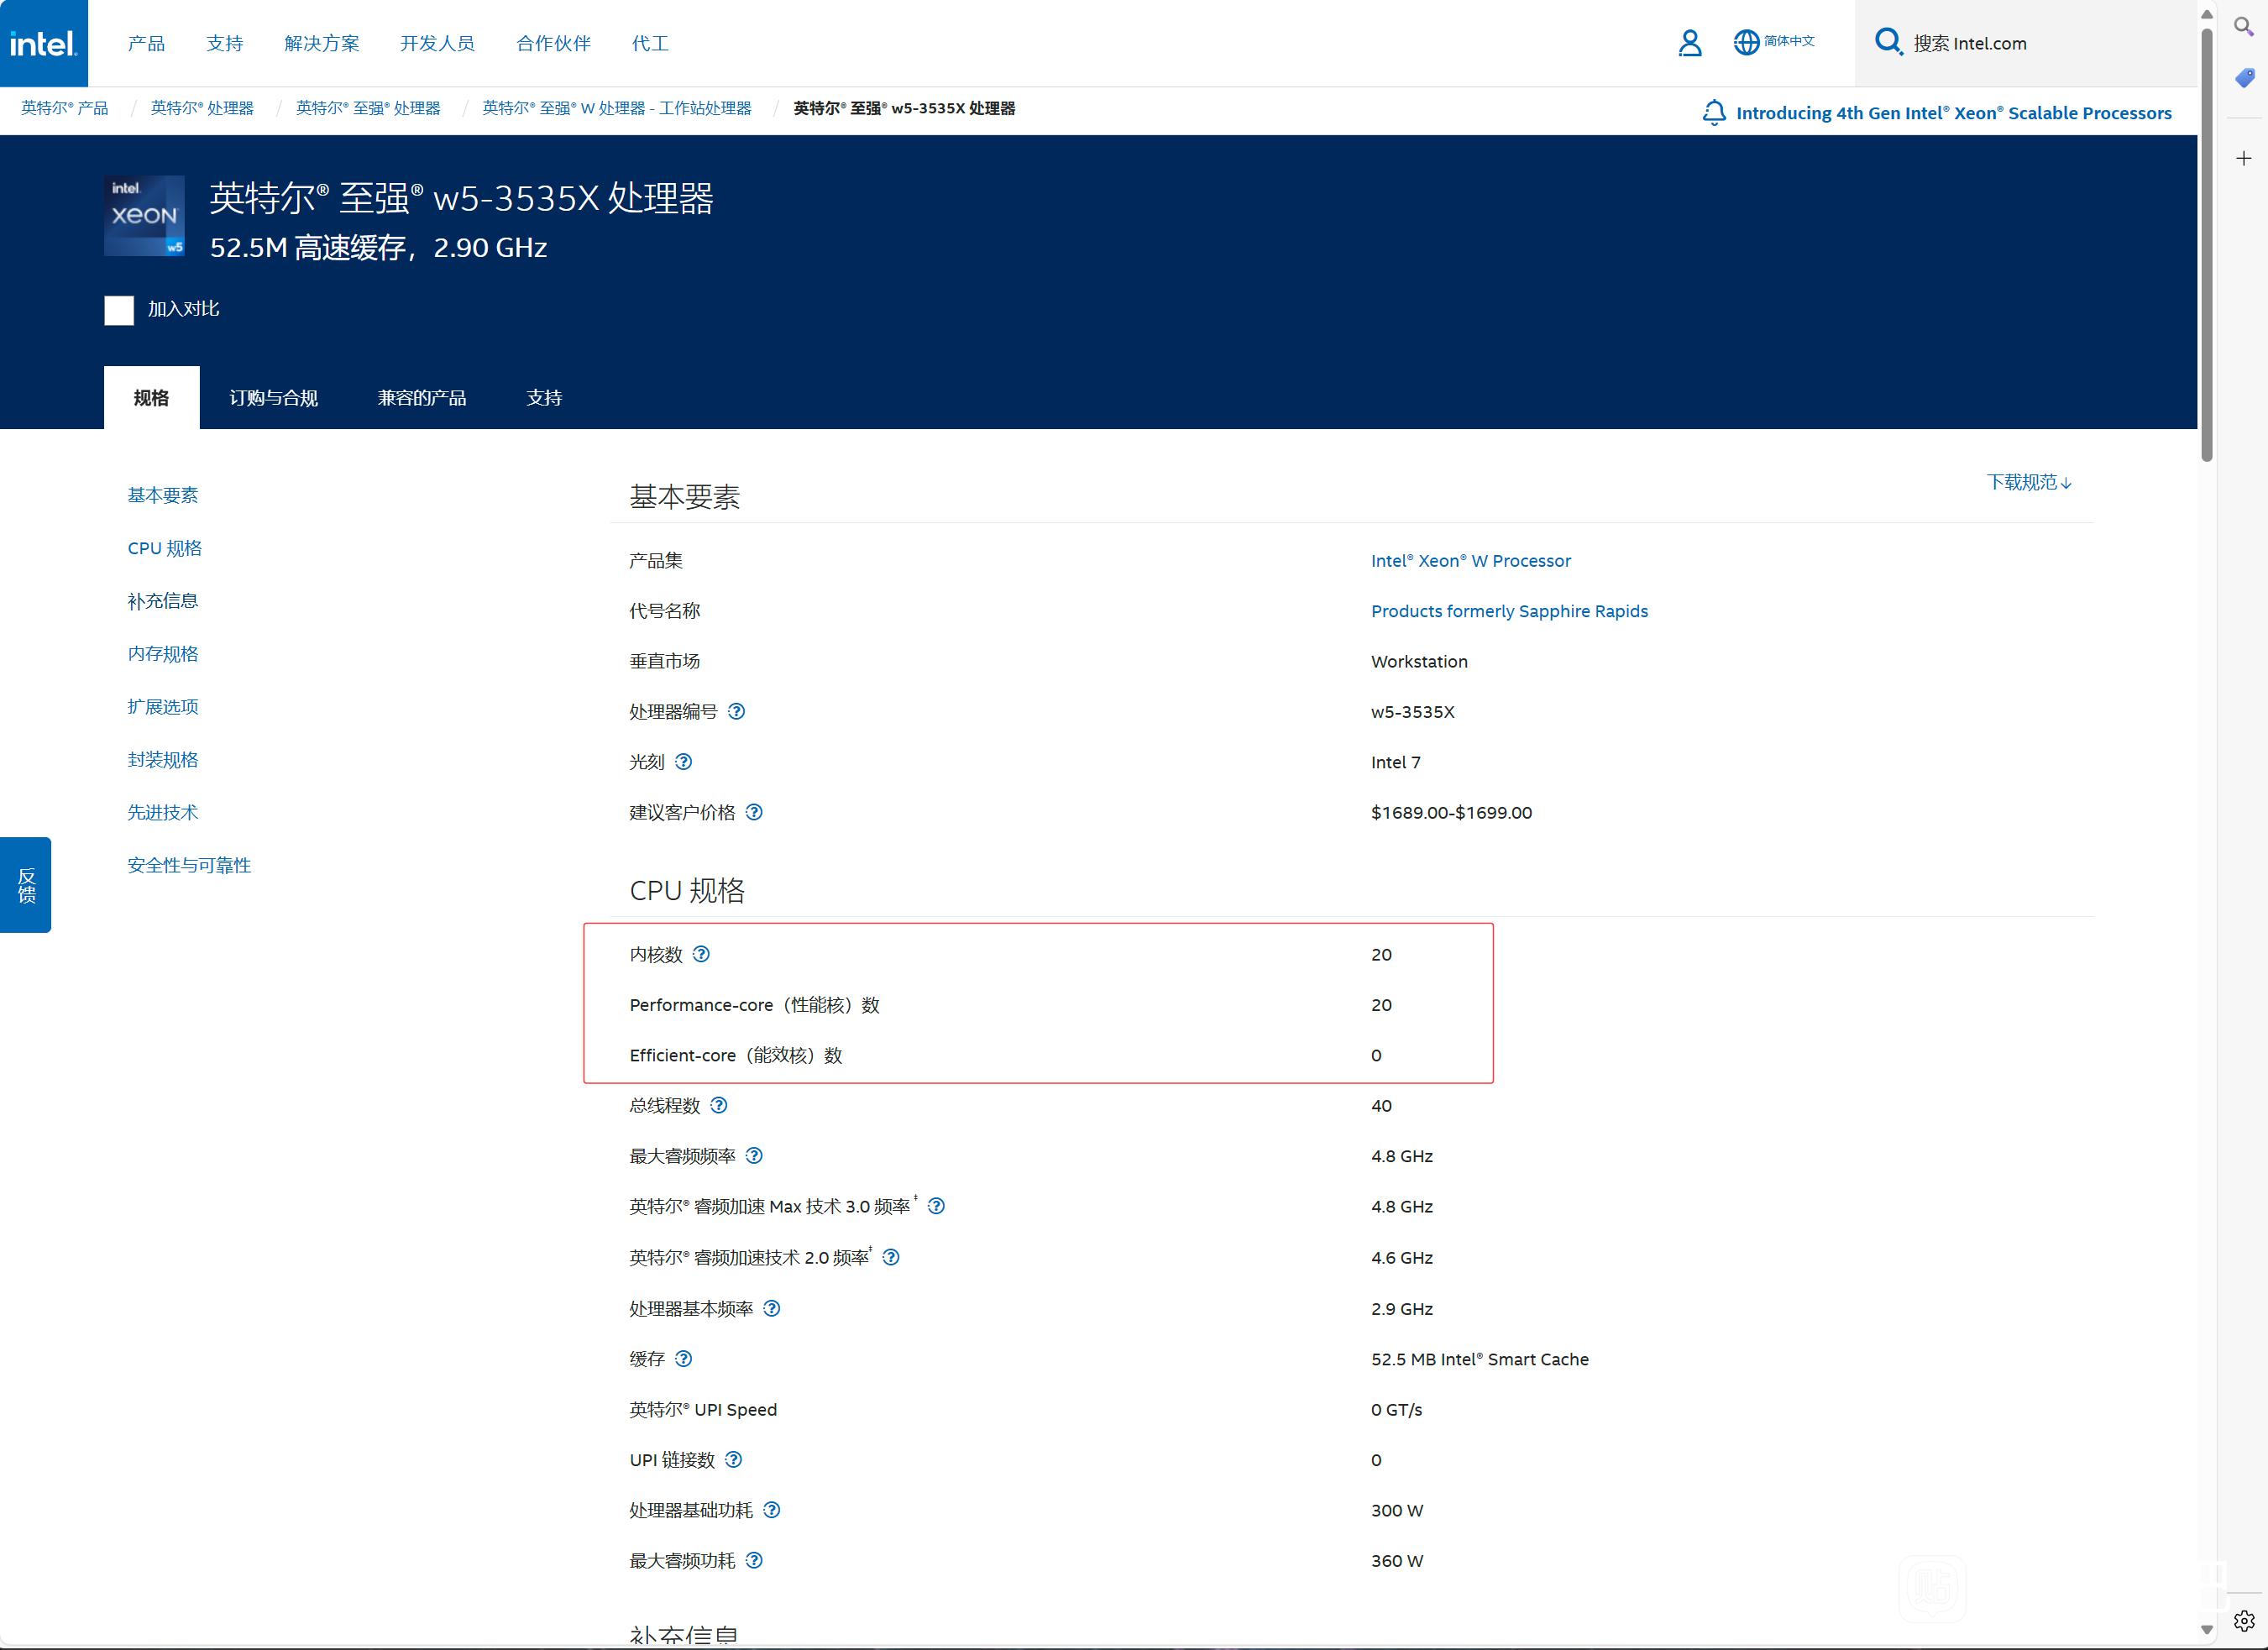Click the scrollbar down arrow
The height and width of the screenshot is (1650, 2268).
click(x=2207, y=1630)
